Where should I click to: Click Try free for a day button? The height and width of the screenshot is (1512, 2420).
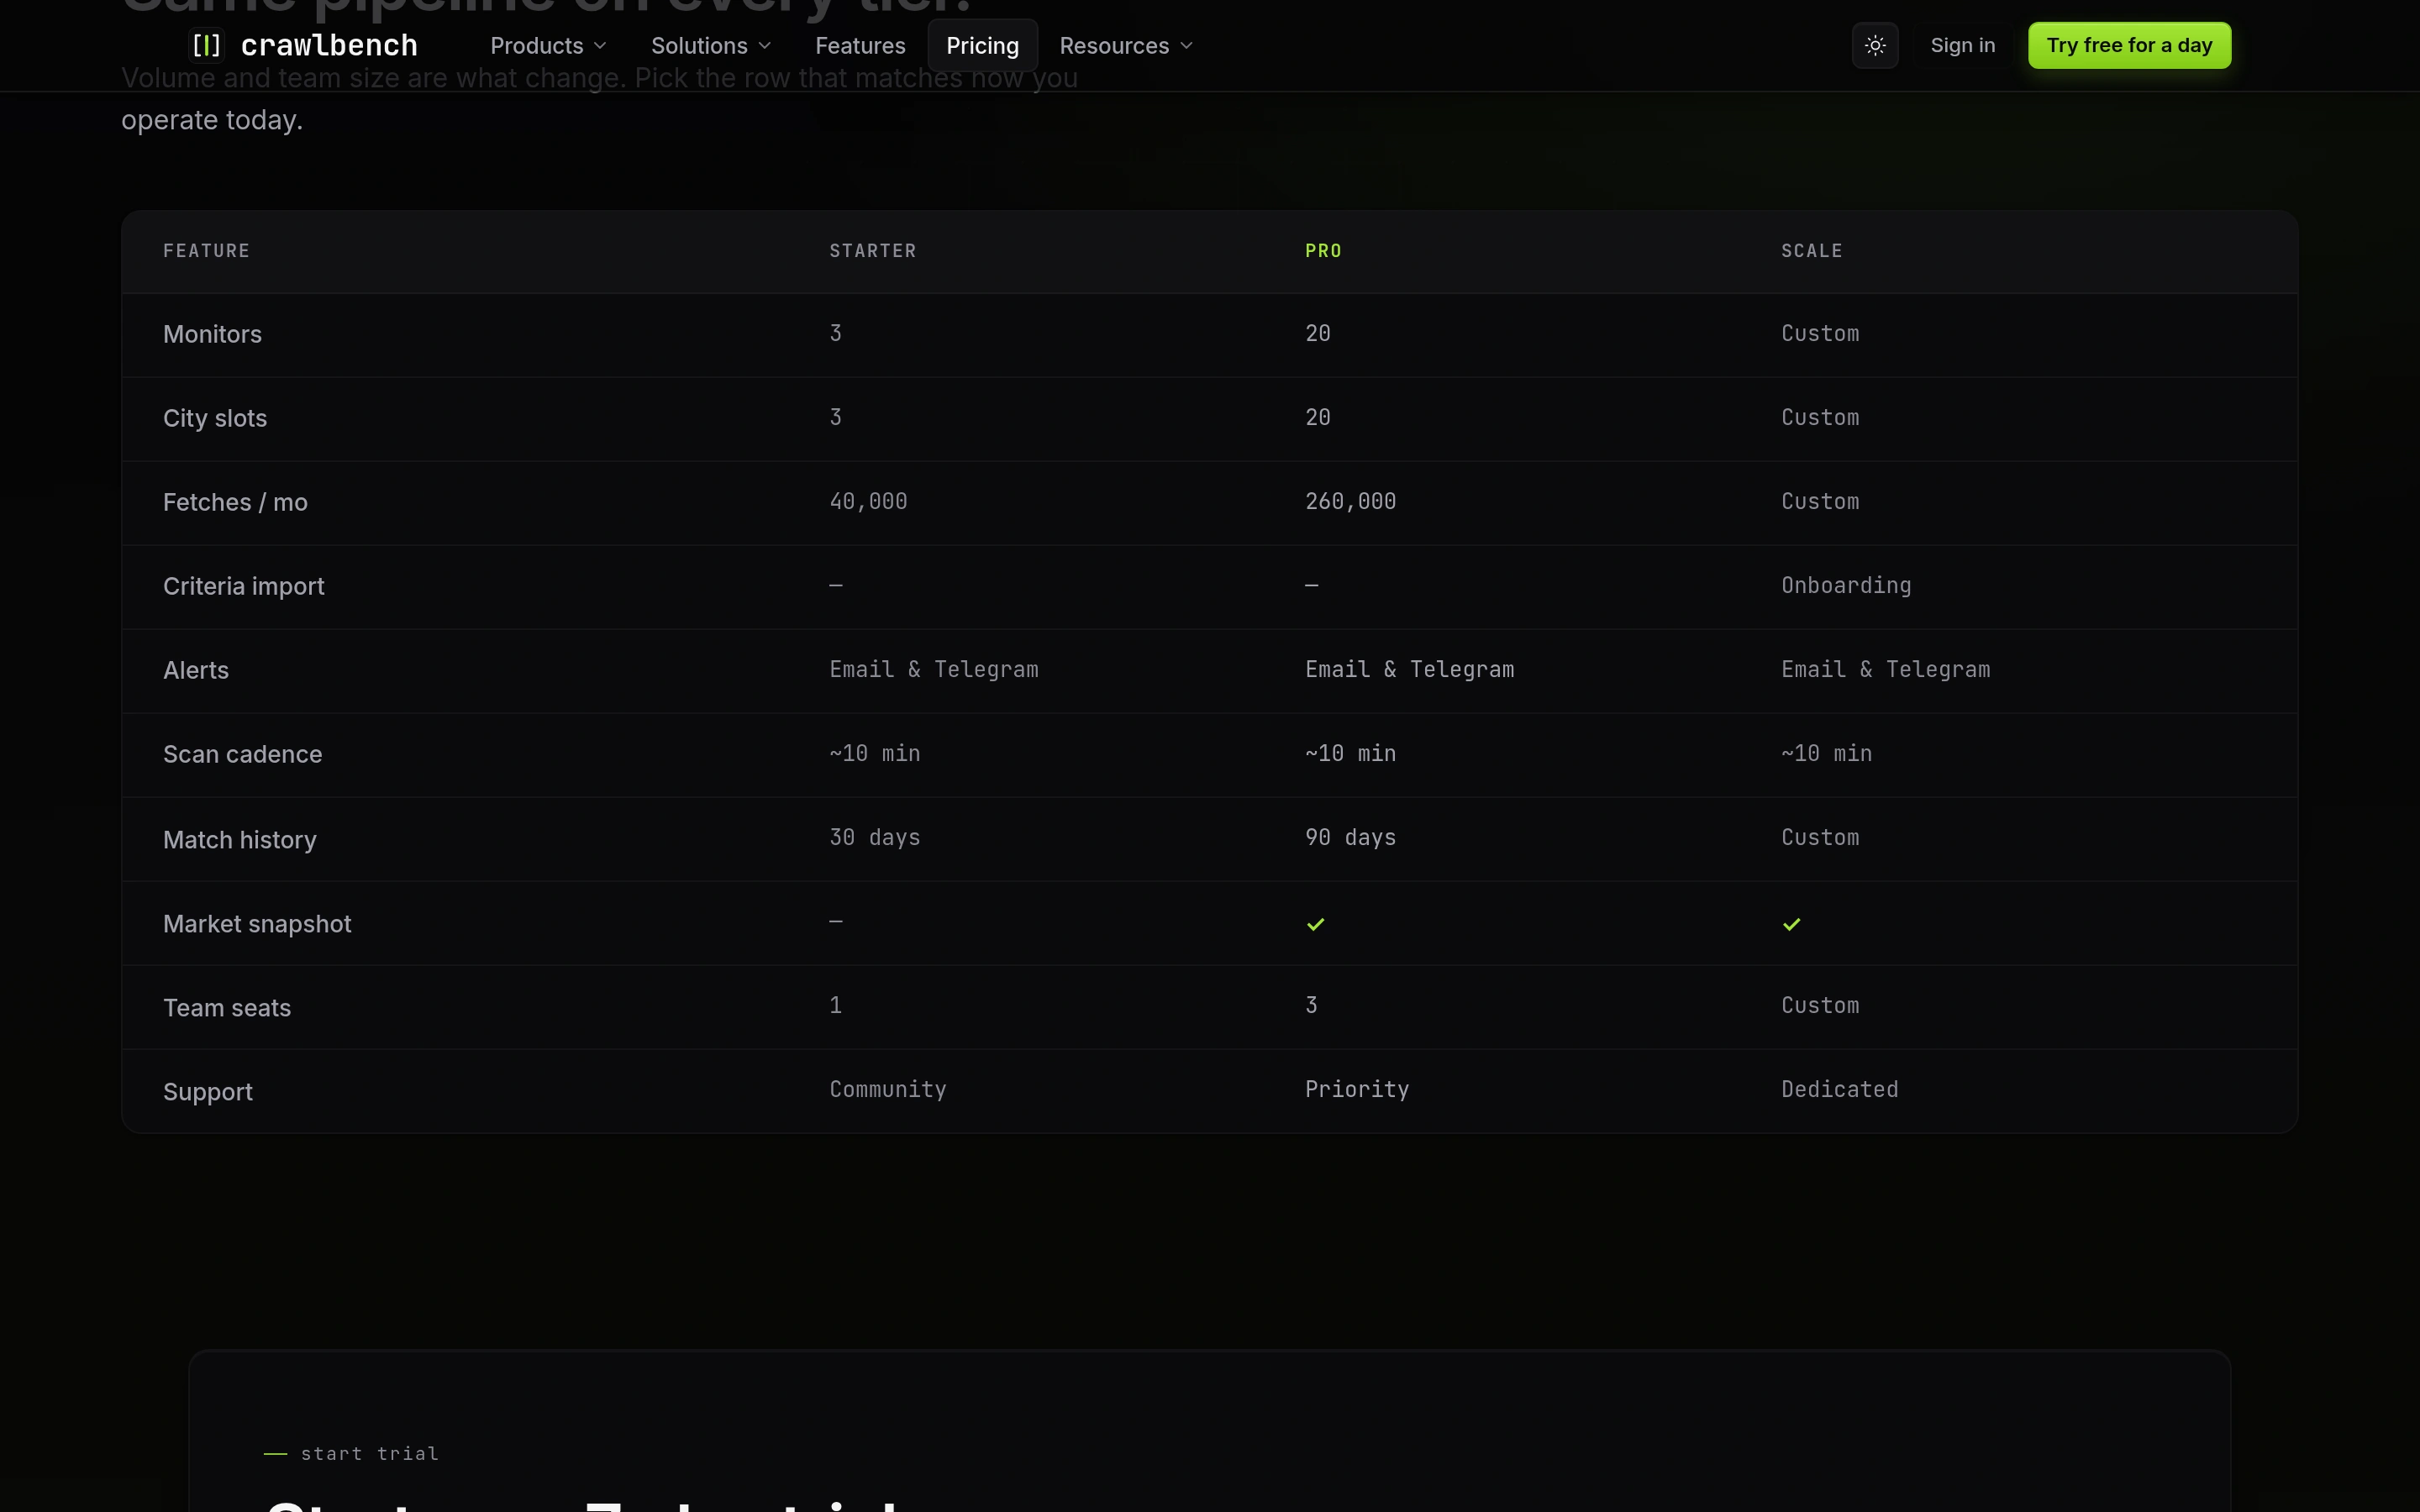coord(2129,45)
